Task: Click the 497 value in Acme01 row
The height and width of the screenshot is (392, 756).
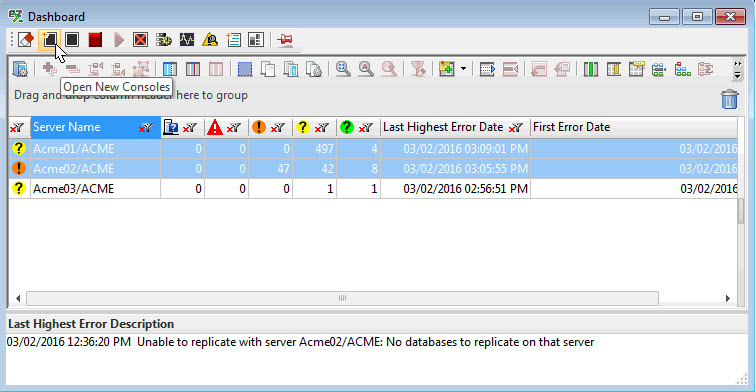Action: 324,149
